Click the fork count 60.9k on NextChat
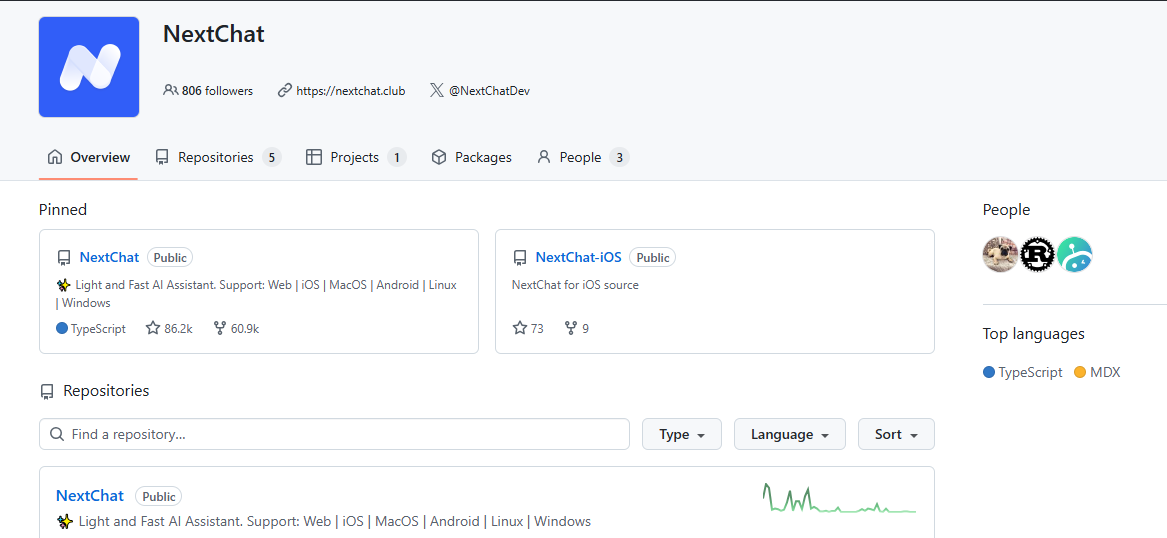 pyautogui.click(x=236, y=328)
